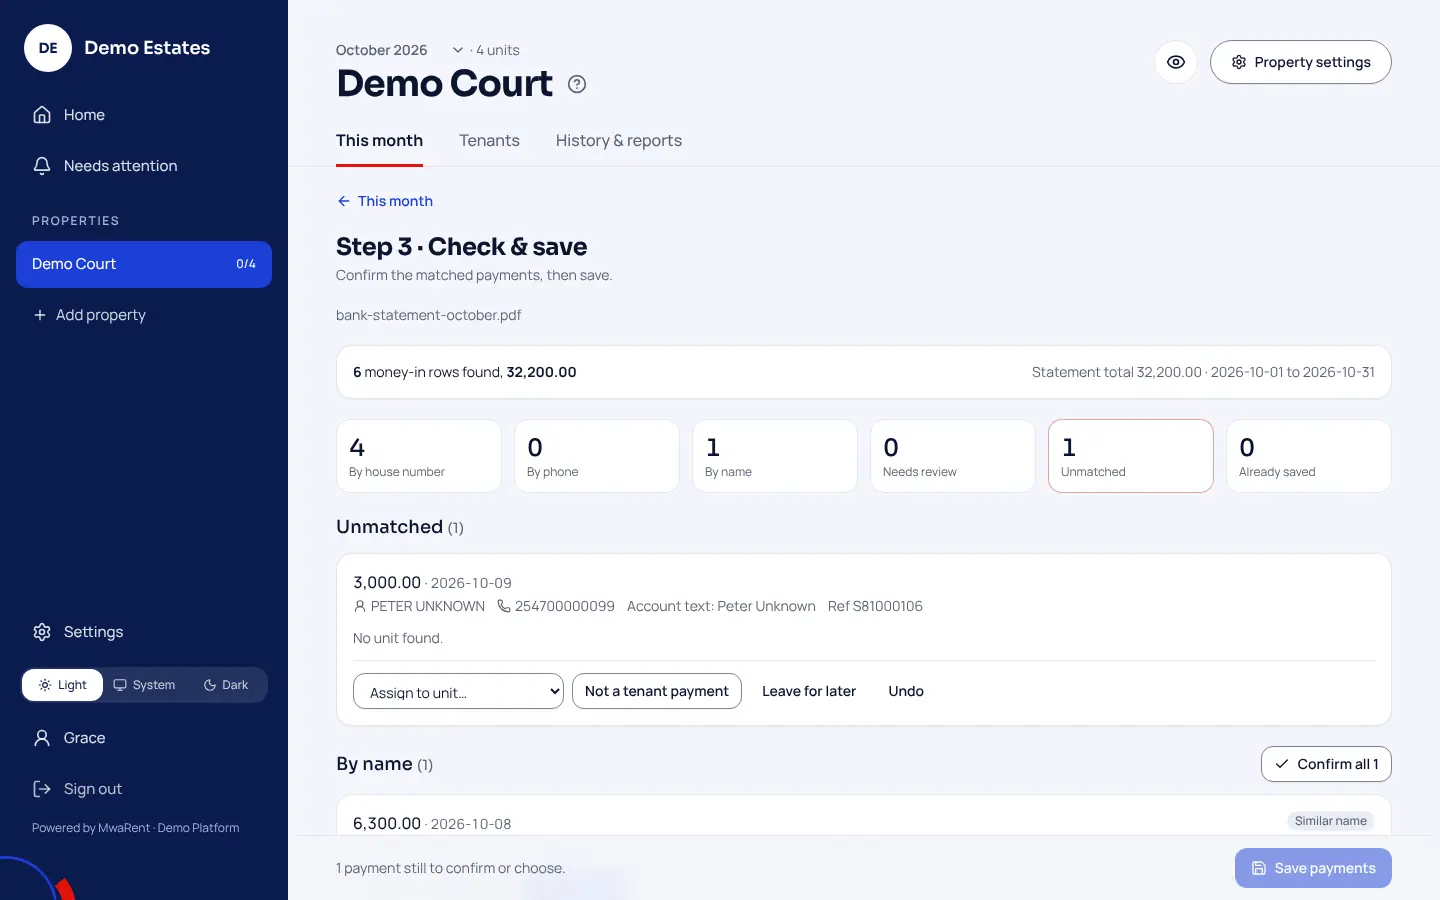Select the By name count card

(775, 456)
